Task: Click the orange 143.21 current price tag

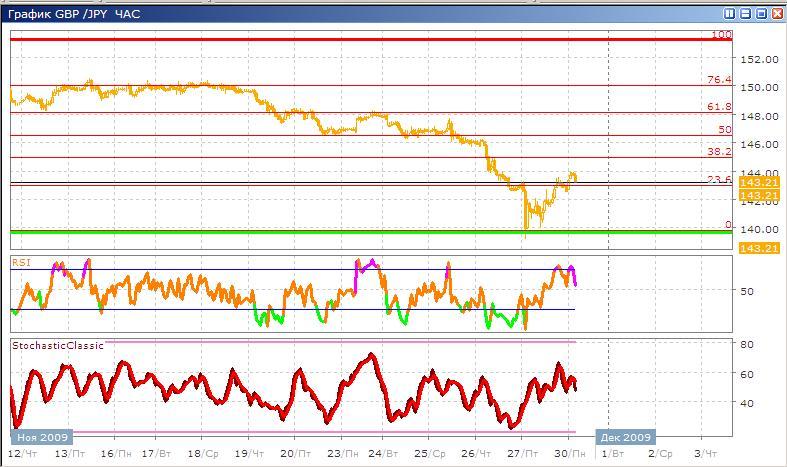Action: 759,183
